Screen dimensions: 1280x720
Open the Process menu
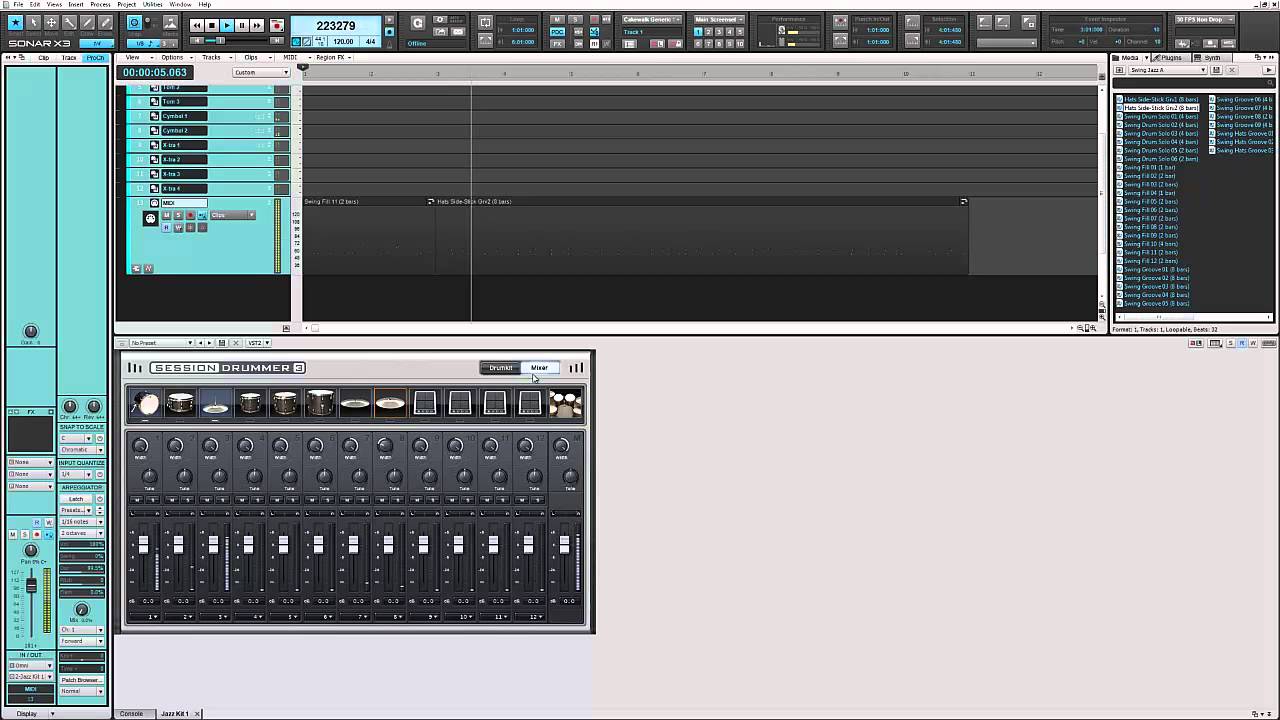click(x=101, y=4)
